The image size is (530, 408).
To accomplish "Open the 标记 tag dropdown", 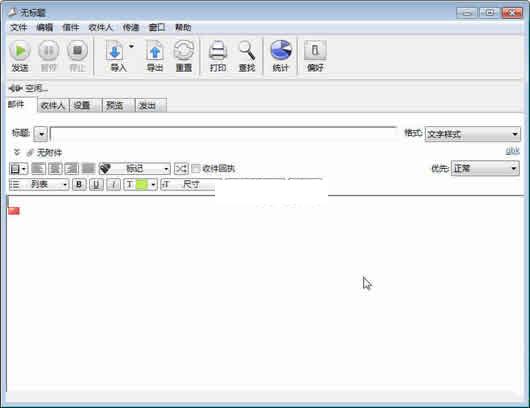I will (135, 168).
